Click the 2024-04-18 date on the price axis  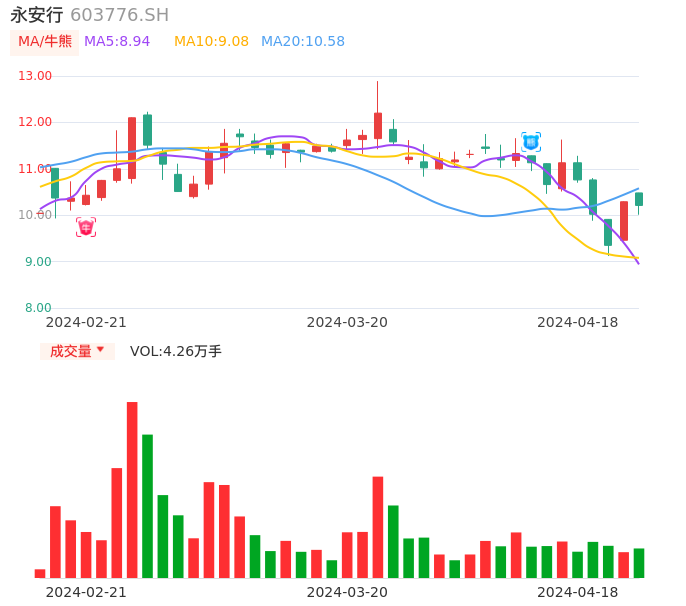(577, 322)
